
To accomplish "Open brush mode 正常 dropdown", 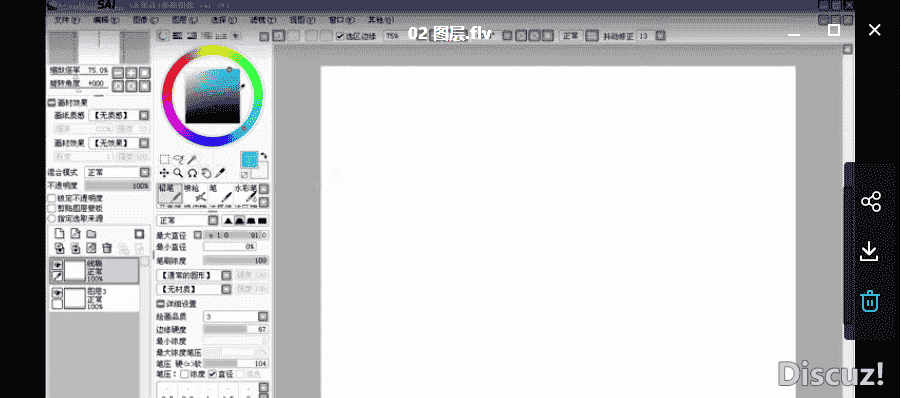I will pyautogui.click(x=213, y=221).
